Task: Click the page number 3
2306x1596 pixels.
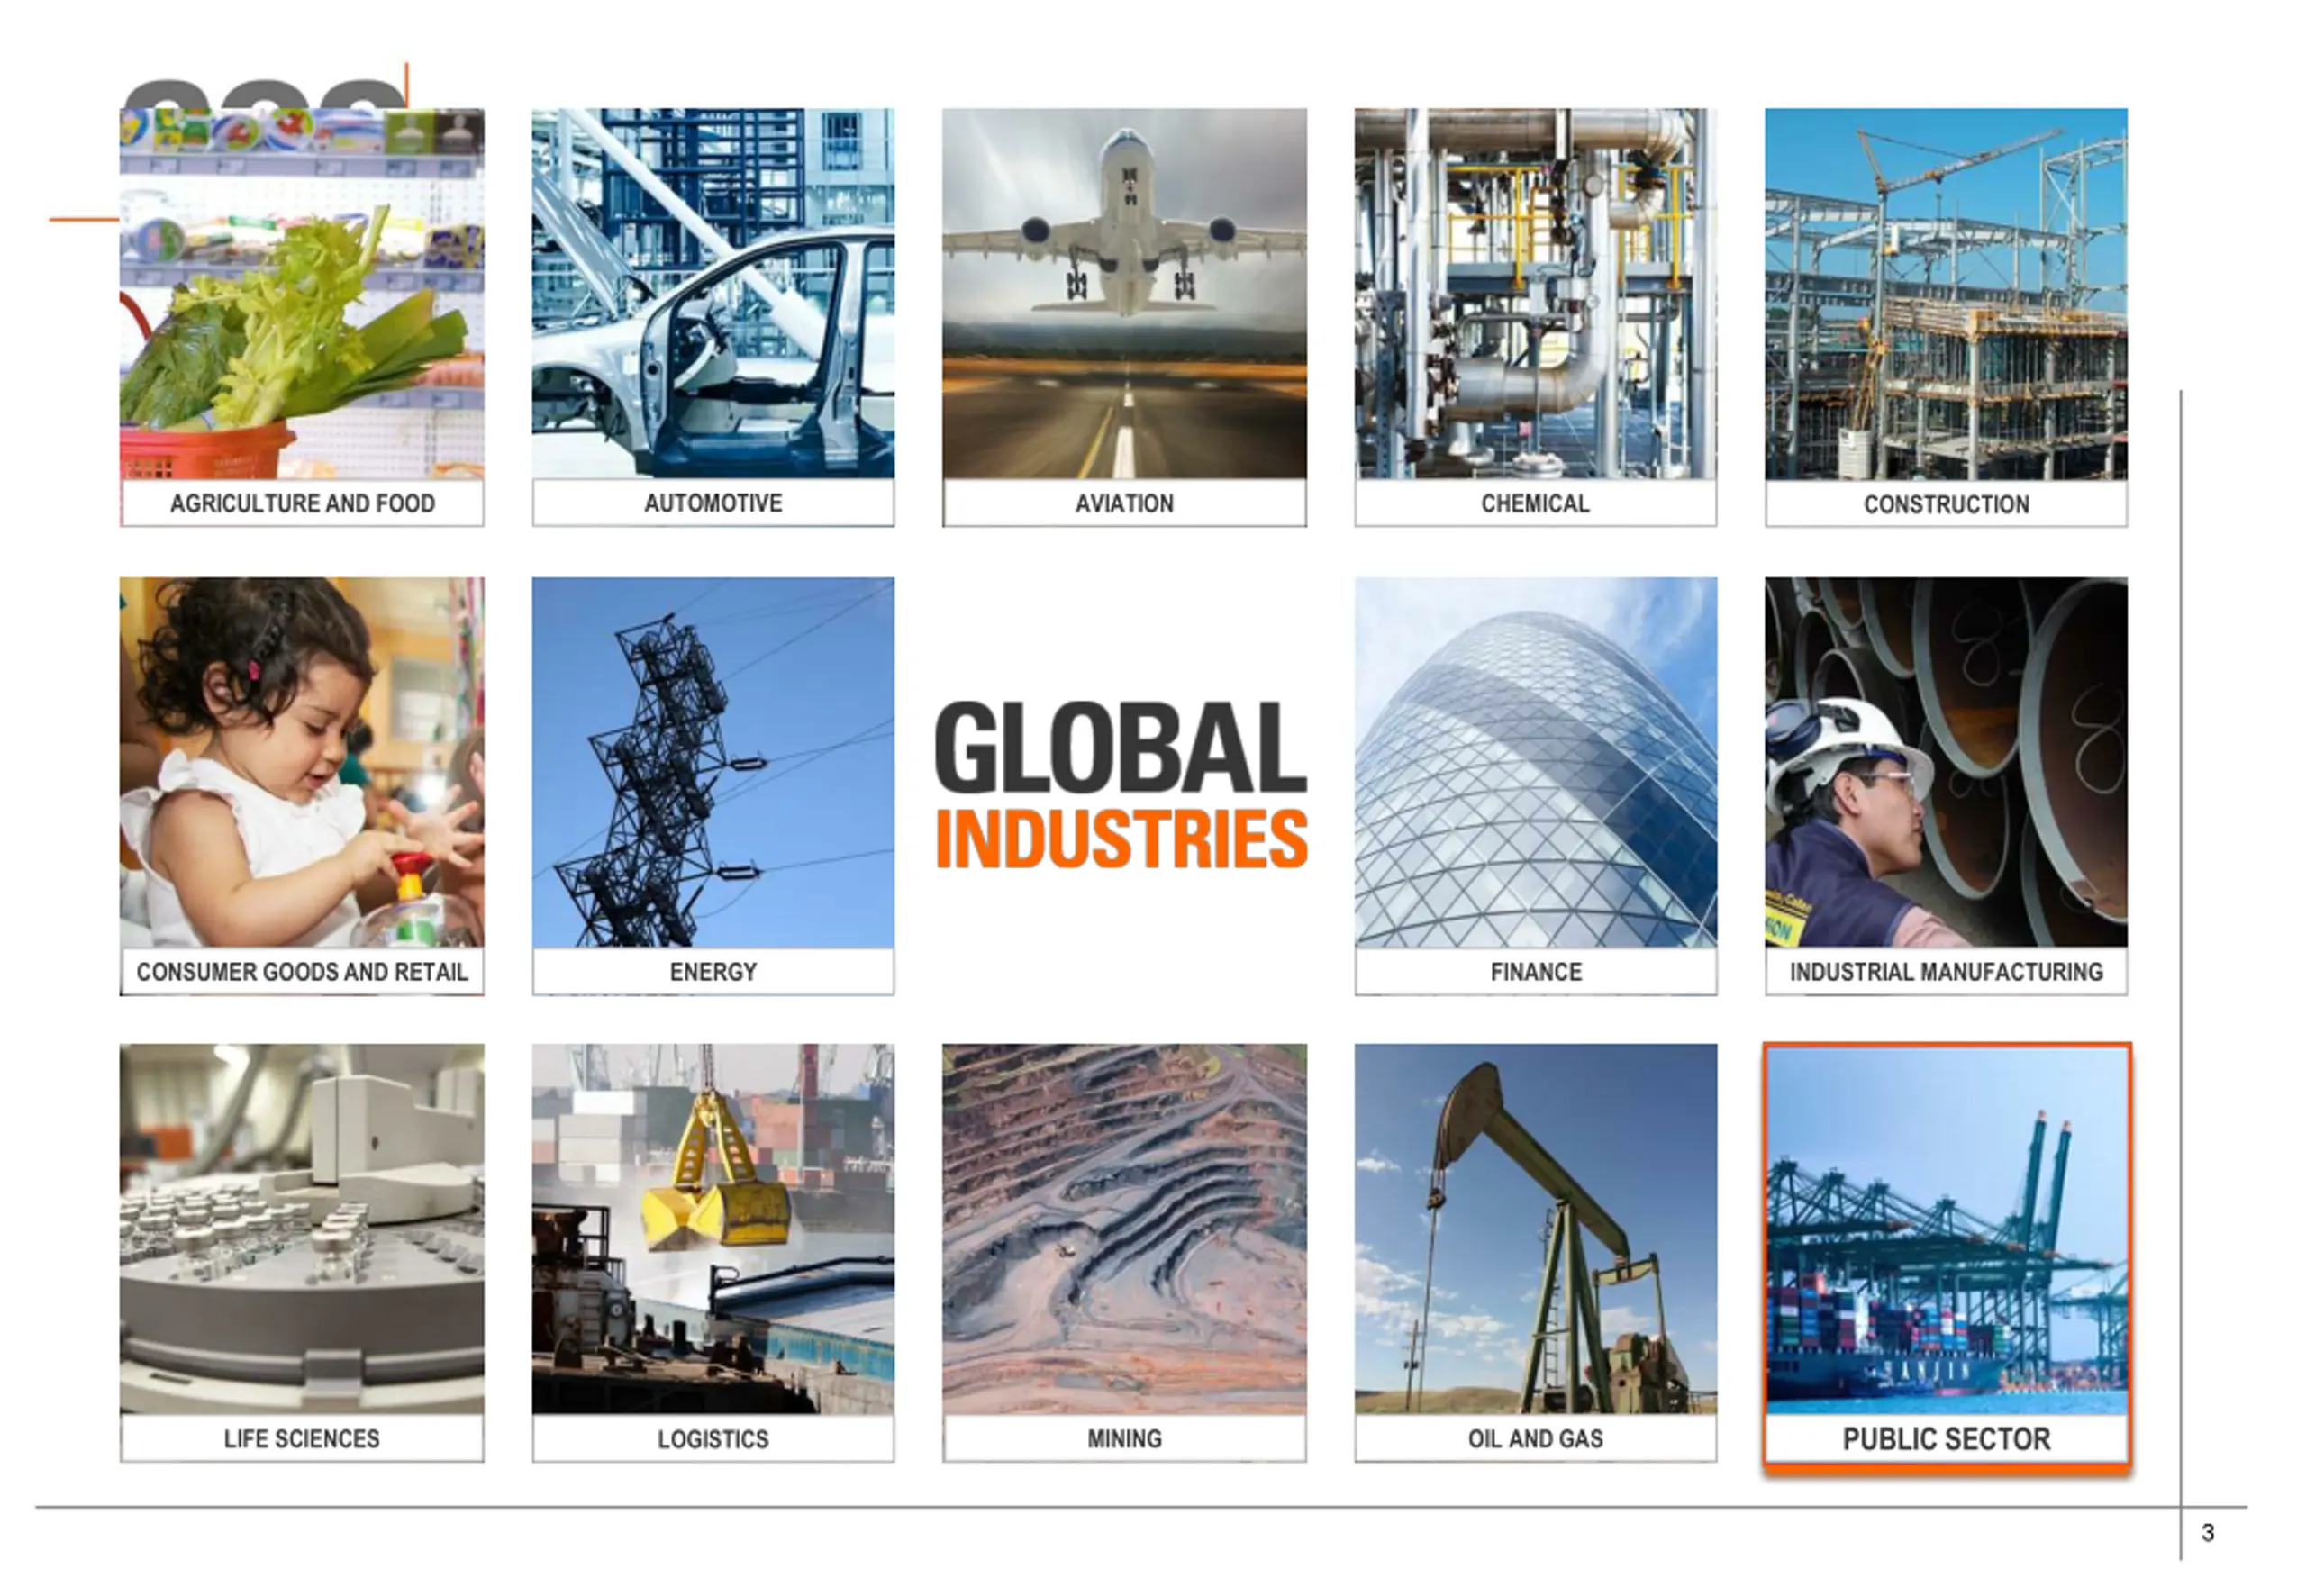Action: click(2208, 1533)
